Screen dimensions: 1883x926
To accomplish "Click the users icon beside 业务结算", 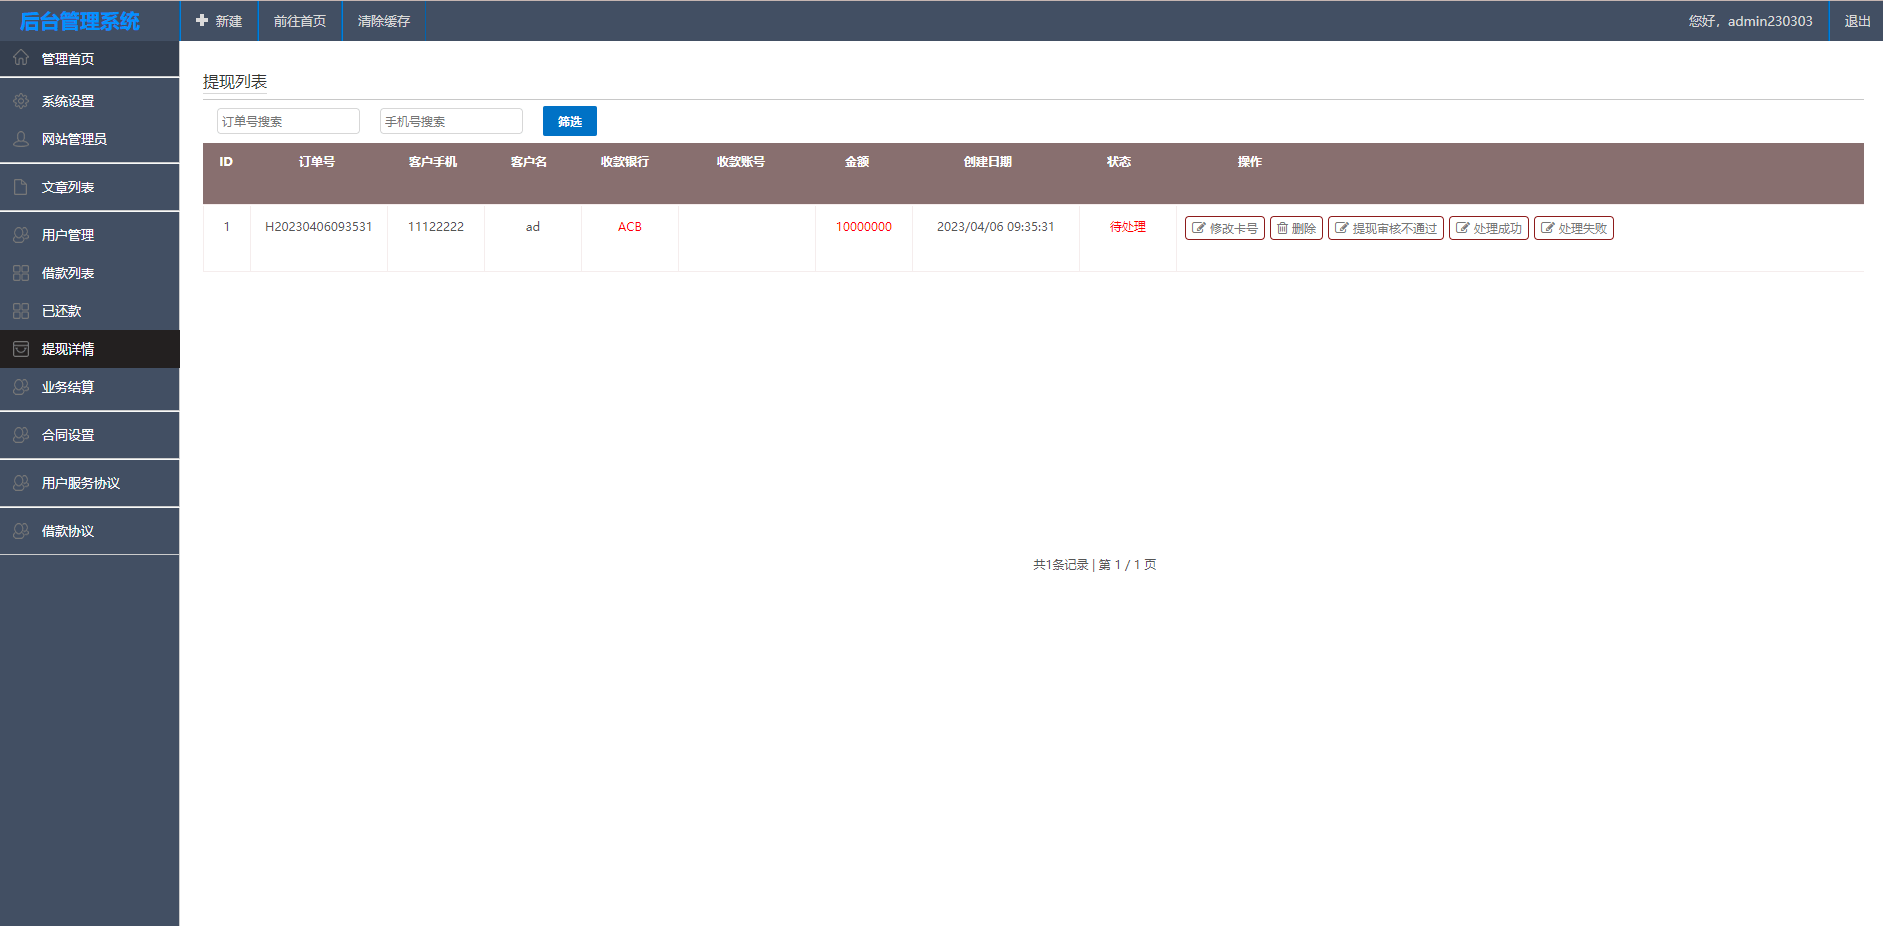I will (21, 387).
